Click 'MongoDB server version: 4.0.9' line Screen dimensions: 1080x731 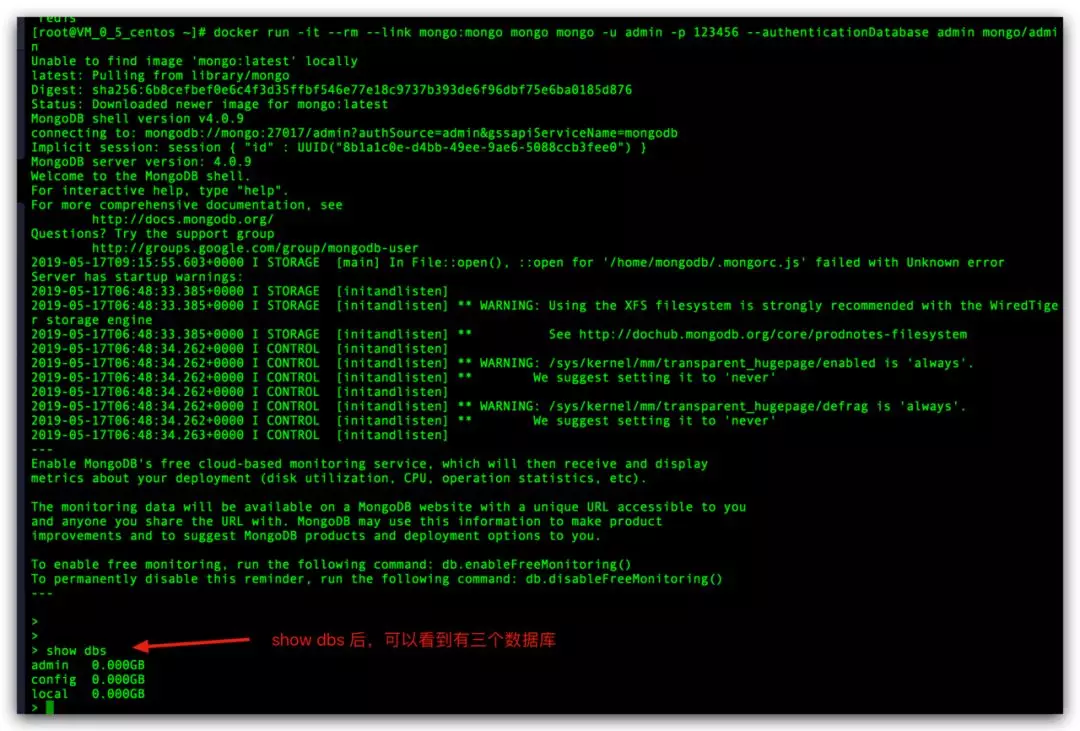click(x=141, y=162)
